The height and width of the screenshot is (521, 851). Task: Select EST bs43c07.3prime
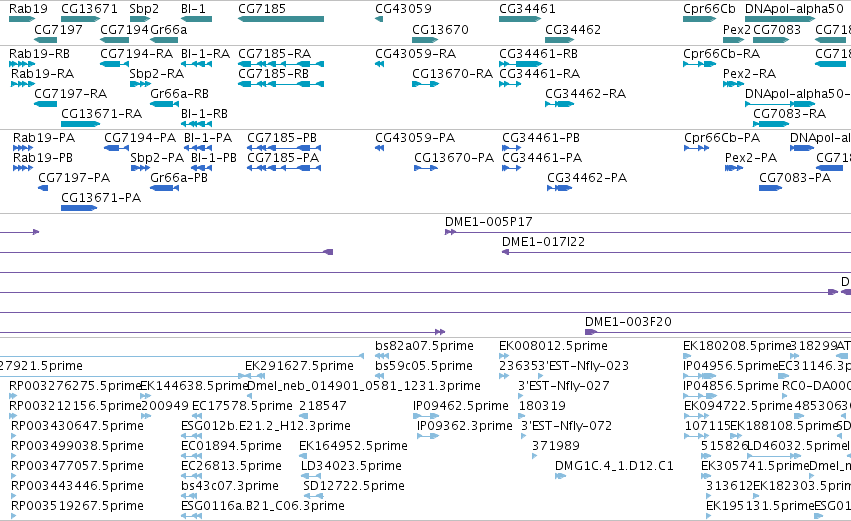click(189, 496)
